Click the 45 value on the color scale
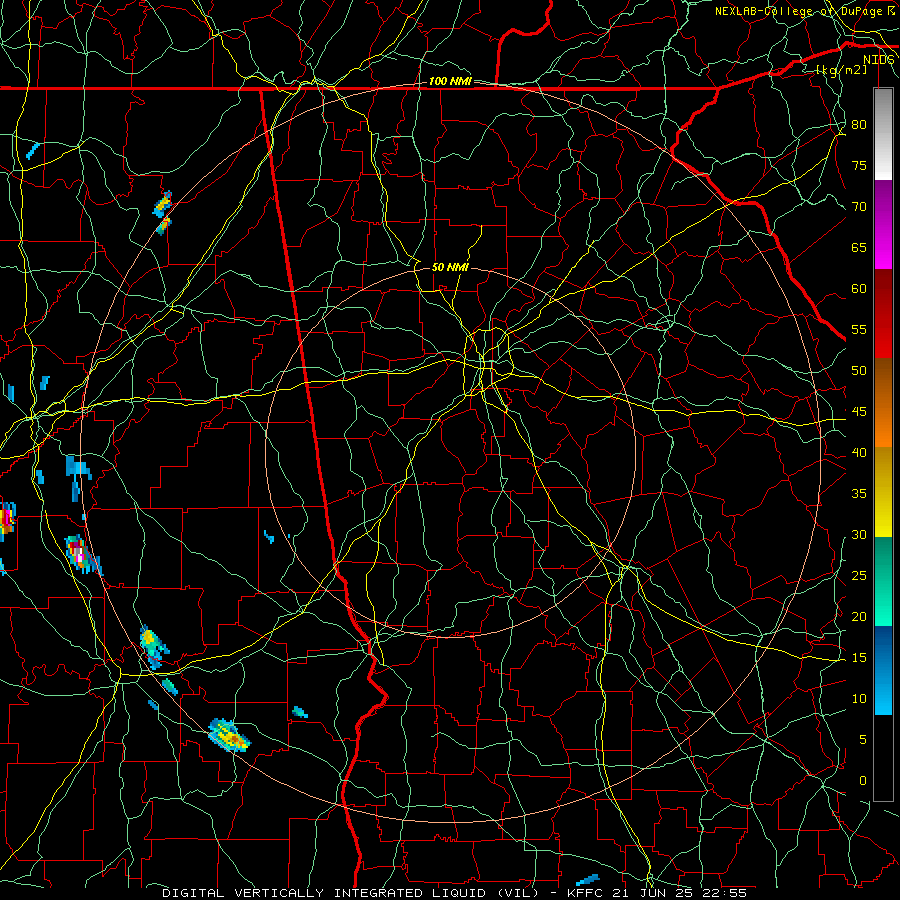This screenshot has width=900, height=900. click(x=859, y=412)
